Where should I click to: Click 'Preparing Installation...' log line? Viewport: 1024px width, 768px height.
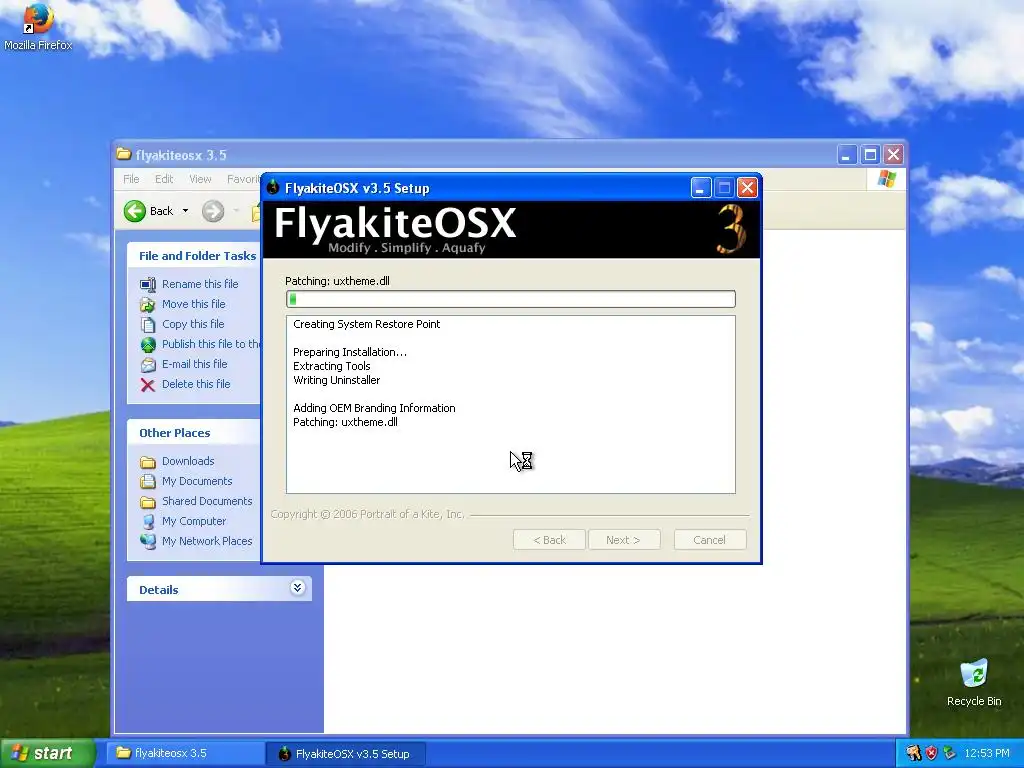pos(349,353)
